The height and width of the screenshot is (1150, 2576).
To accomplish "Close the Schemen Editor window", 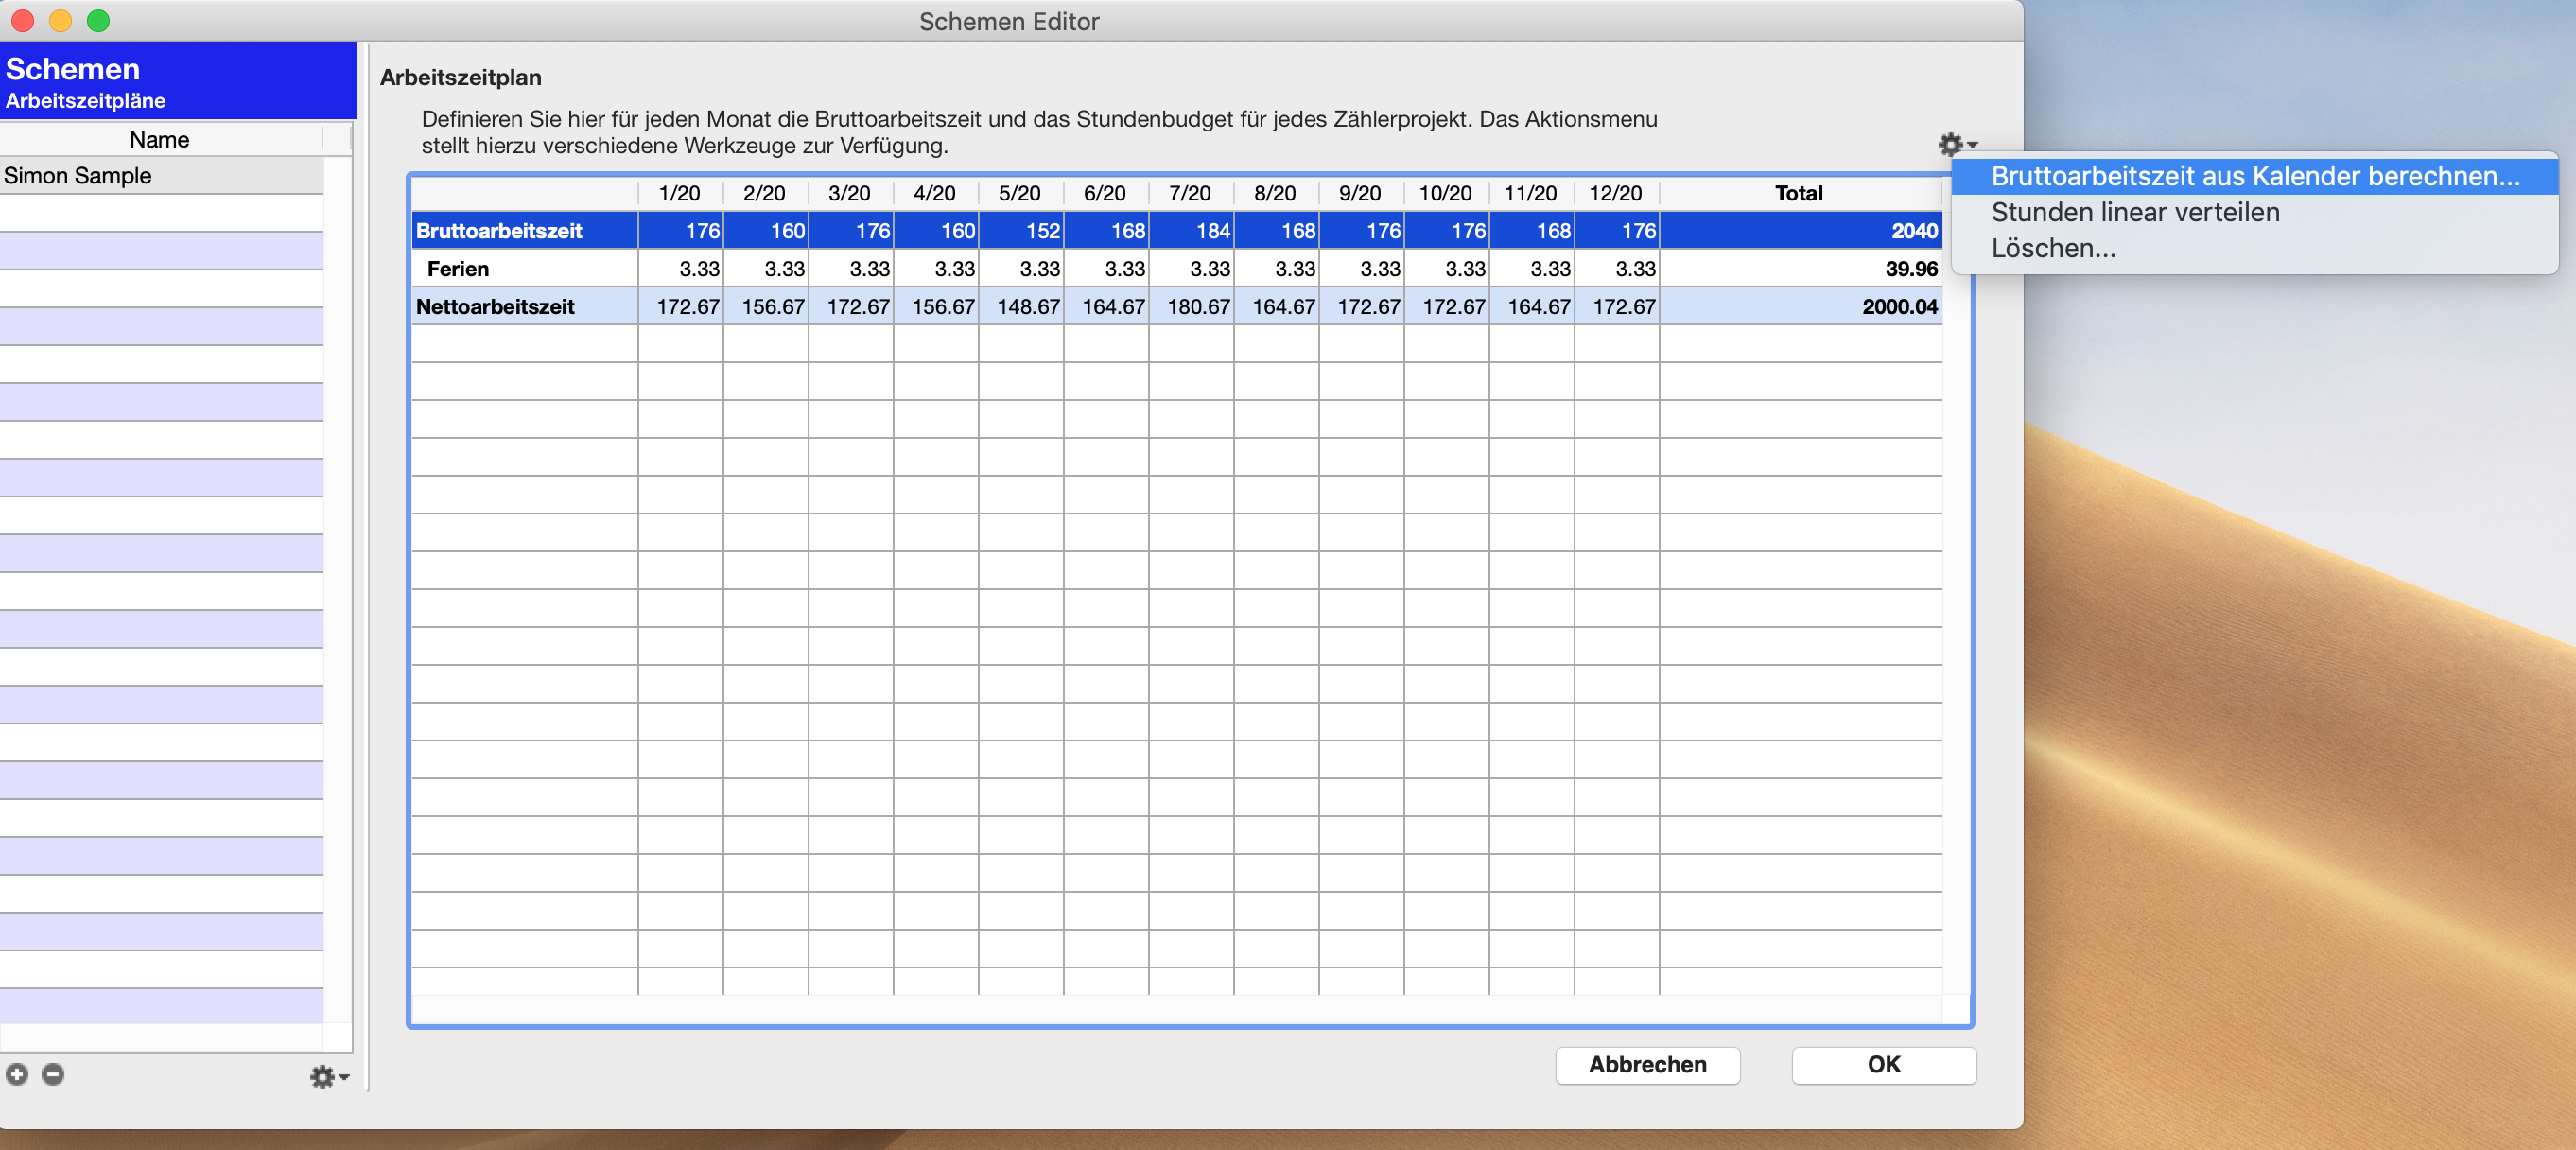I will (23, 20).
